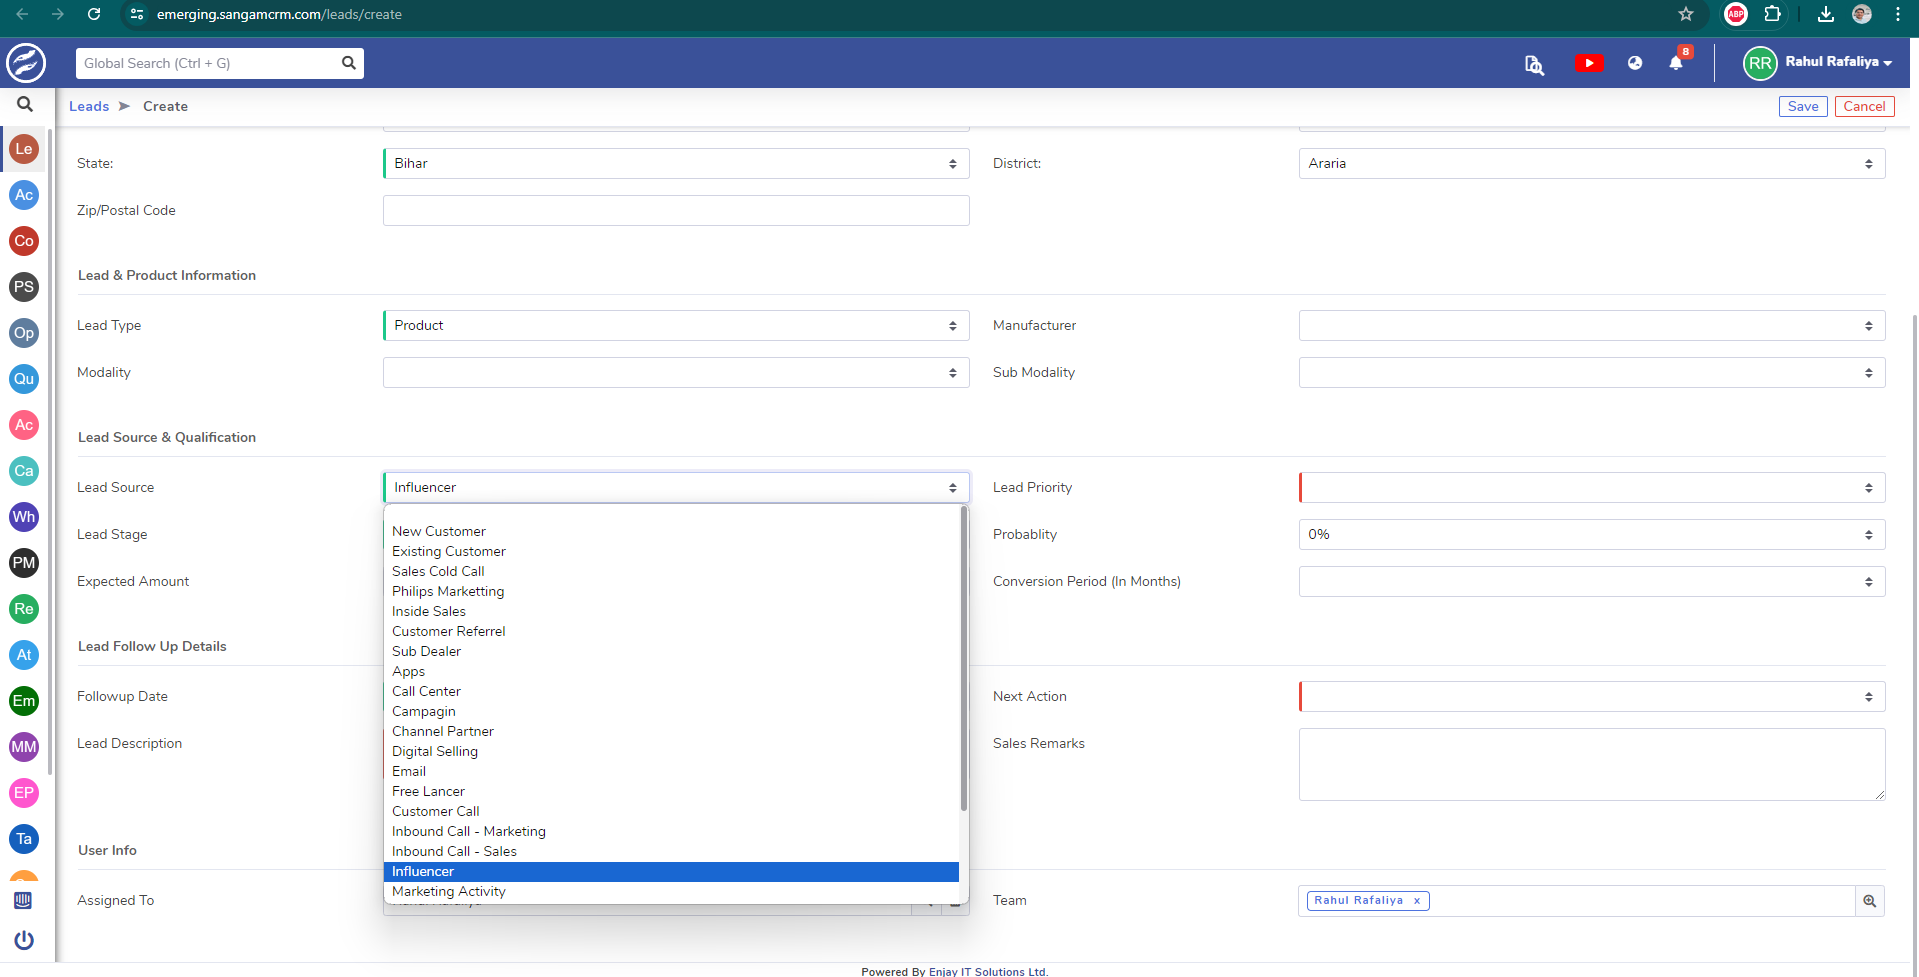Image resolution: width=1919 pixels, height=977 pixels.
Task: Open the District dropdown showing Araria
Action: [x=1592, y=164]
